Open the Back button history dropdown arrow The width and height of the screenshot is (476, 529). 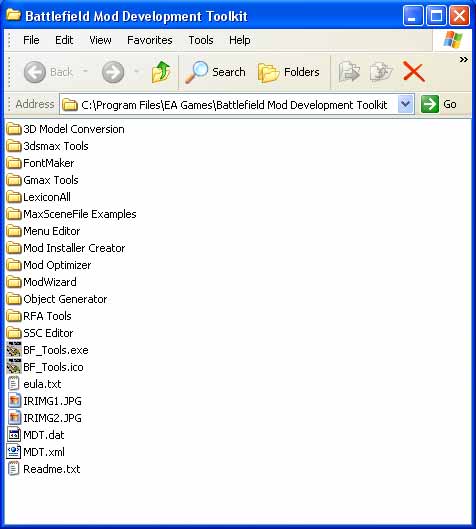85,71
